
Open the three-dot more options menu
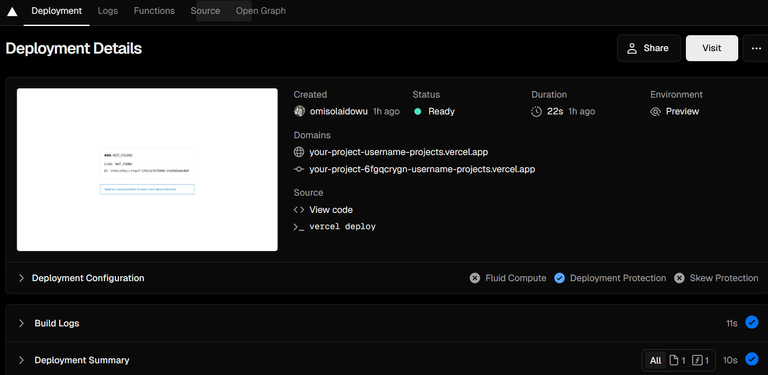[756, 48]
